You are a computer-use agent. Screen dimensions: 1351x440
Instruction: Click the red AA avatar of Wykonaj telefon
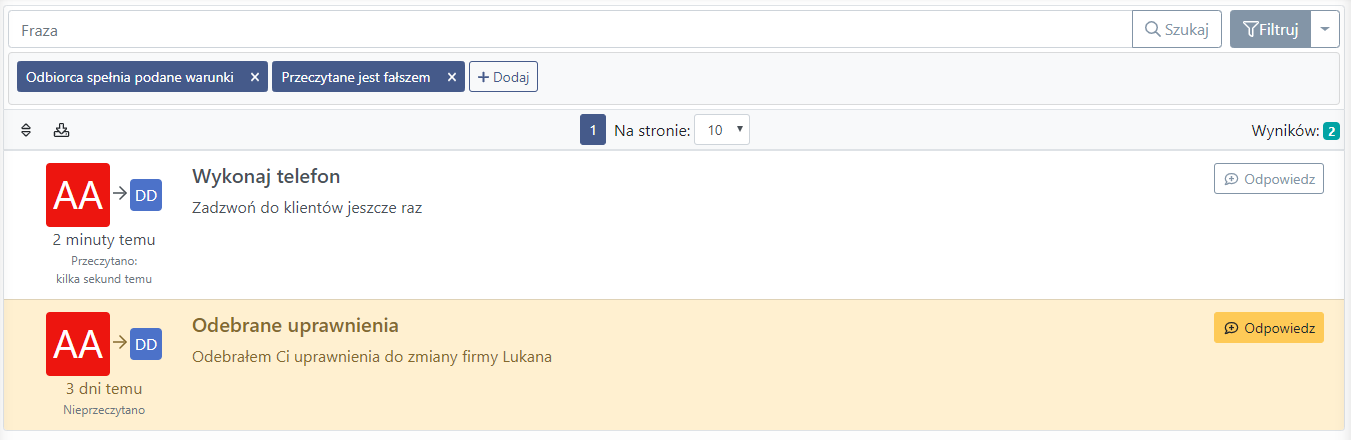coord(78,194)
